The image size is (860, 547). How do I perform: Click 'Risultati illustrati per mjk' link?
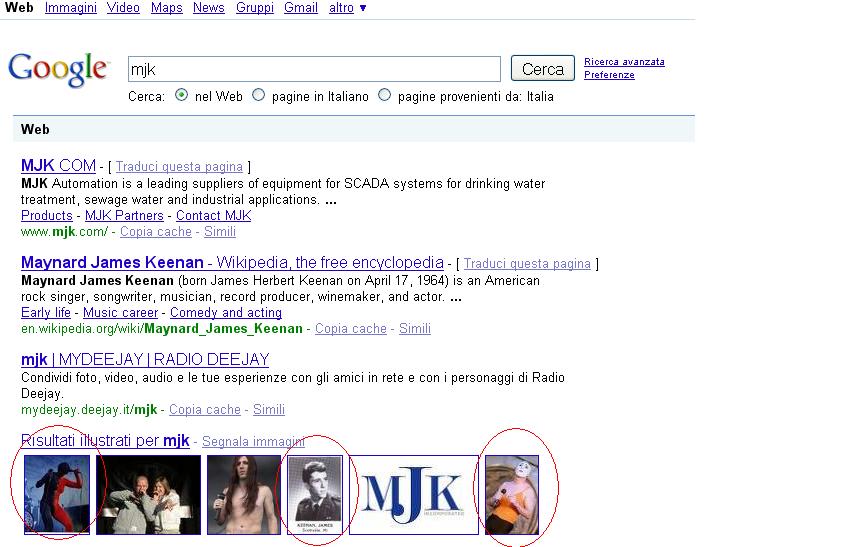[x=105, y=440]
